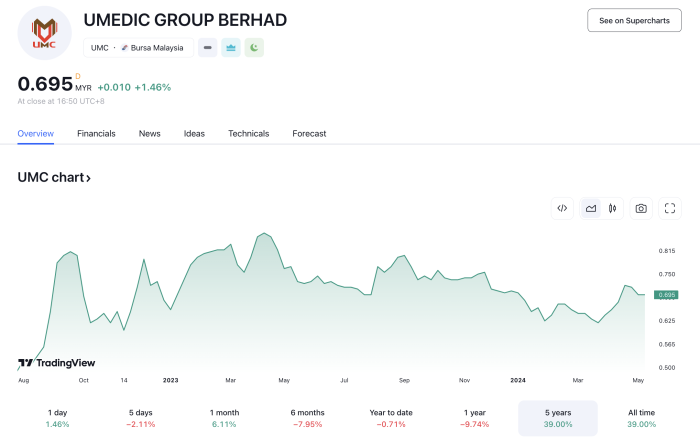Switch to area chart style
The width and height of the screenshot is (700, 447).
[x=591, y=208]
